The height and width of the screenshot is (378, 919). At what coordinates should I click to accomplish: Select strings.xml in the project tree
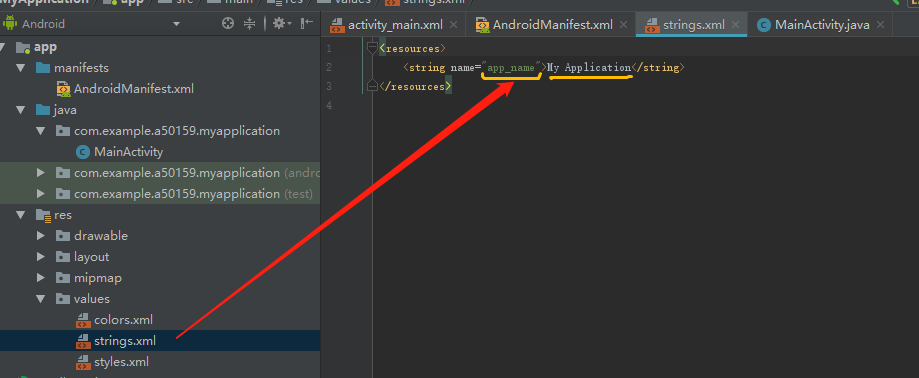[x=160, y=340]
